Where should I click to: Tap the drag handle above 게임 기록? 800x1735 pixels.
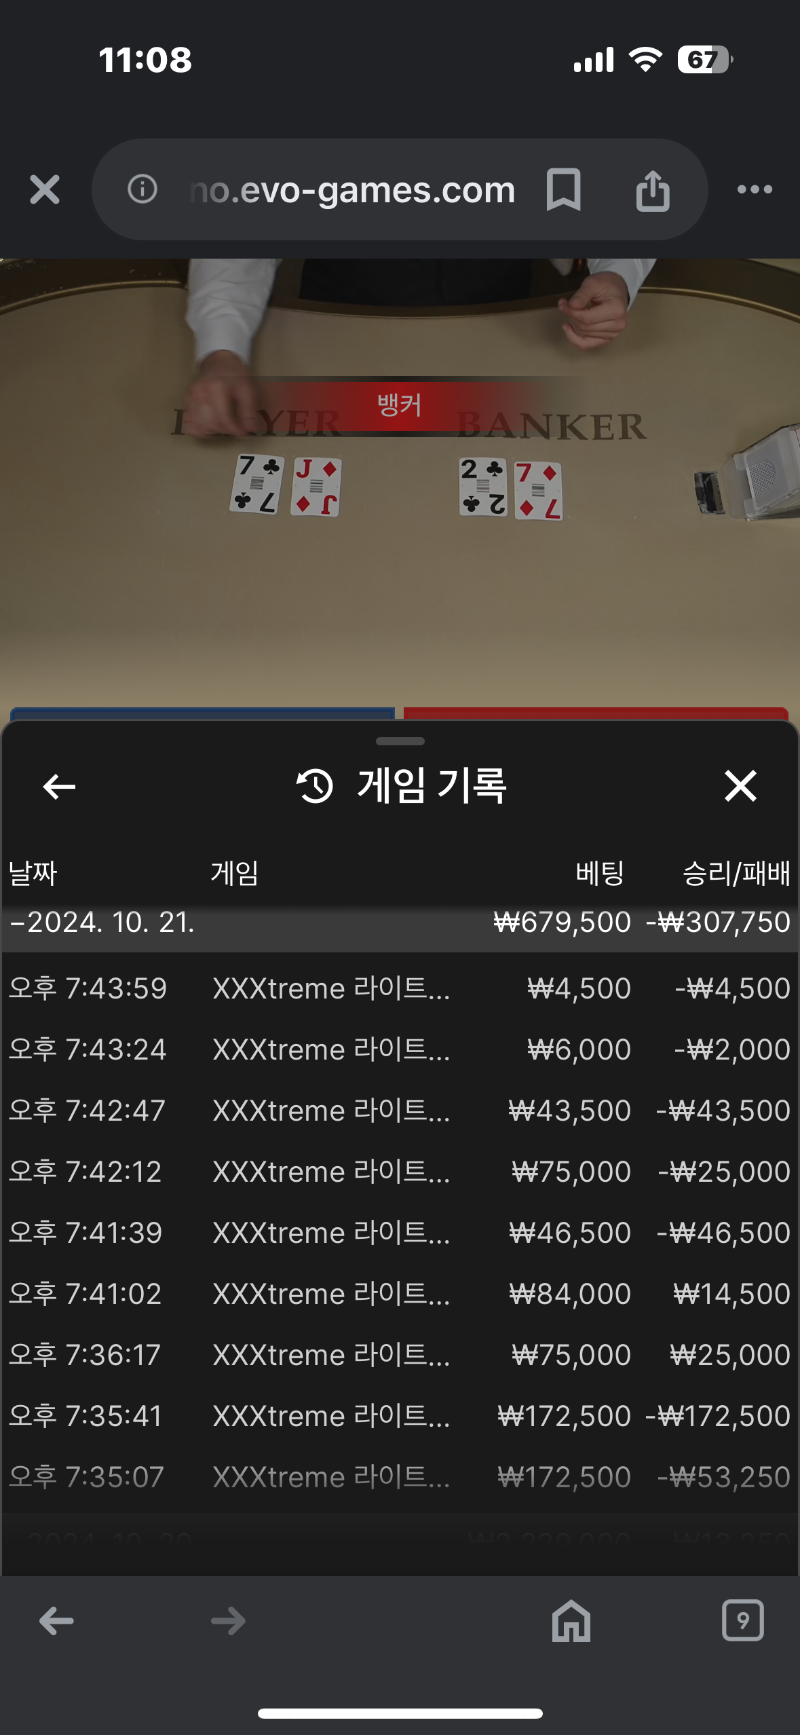click(401, 741)
